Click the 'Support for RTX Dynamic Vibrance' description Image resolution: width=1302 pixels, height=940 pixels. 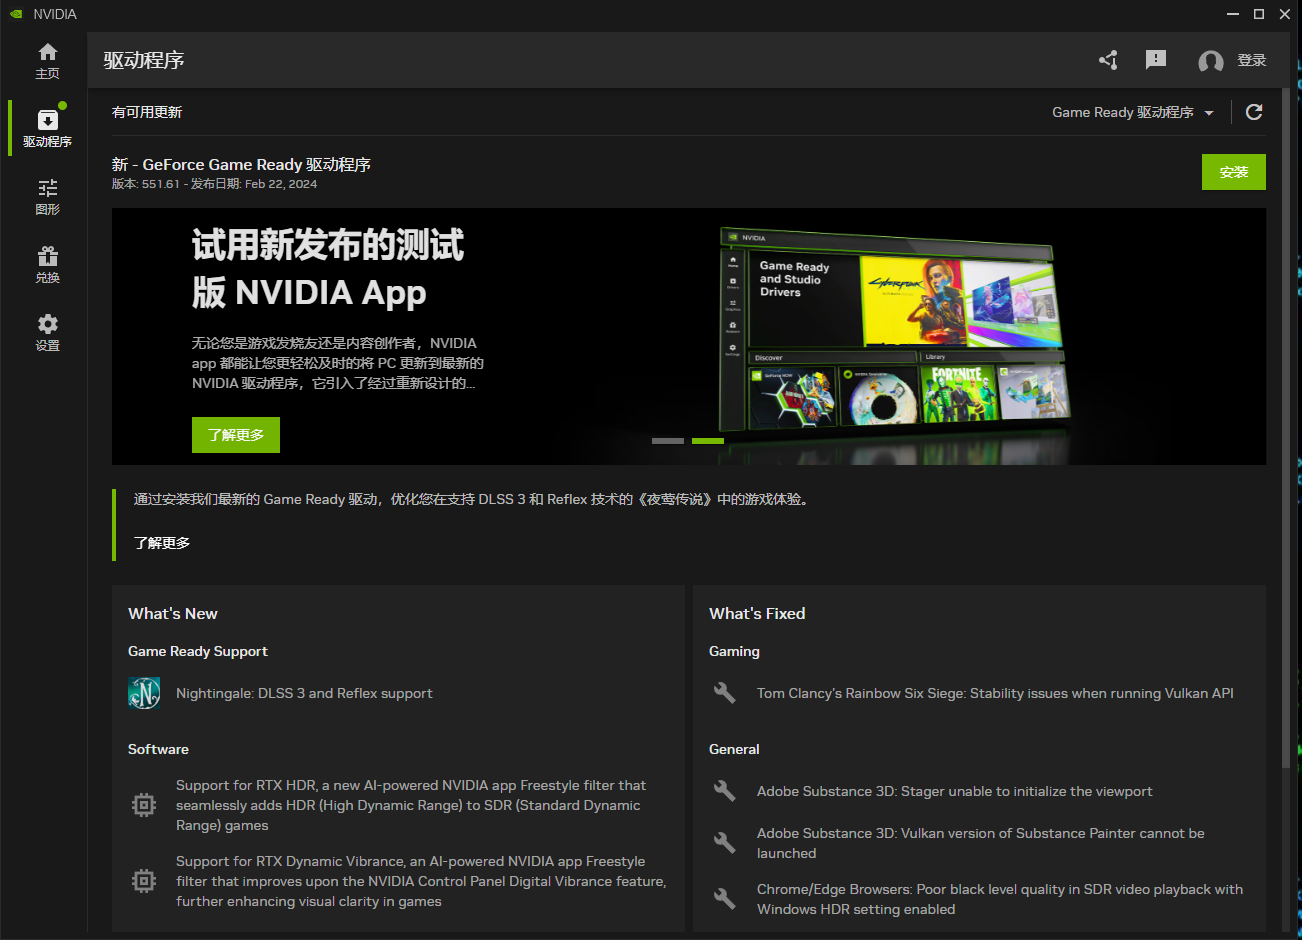pos(421,881)
